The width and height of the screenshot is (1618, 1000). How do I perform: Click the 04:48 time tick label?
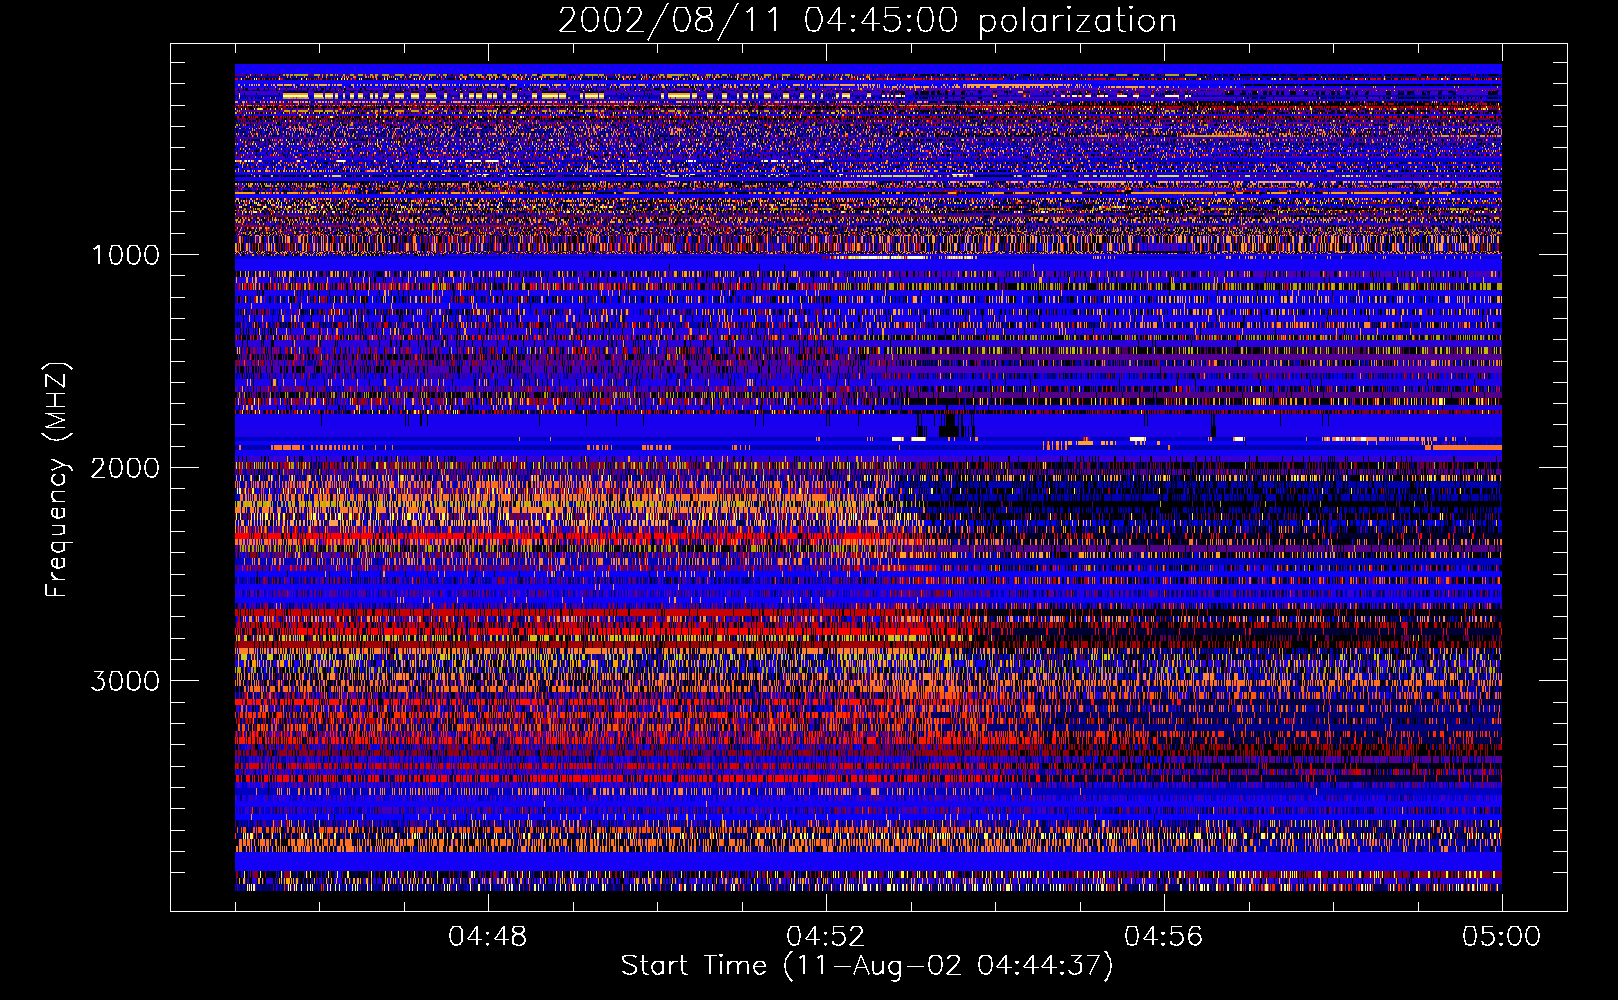(x=488, y=937)
